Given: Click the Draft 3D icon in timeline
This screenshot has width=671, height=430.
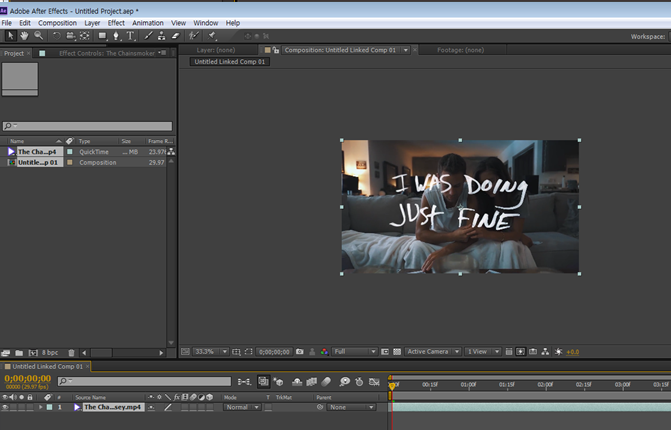Looking at the screenshot, I should [279, 382].
